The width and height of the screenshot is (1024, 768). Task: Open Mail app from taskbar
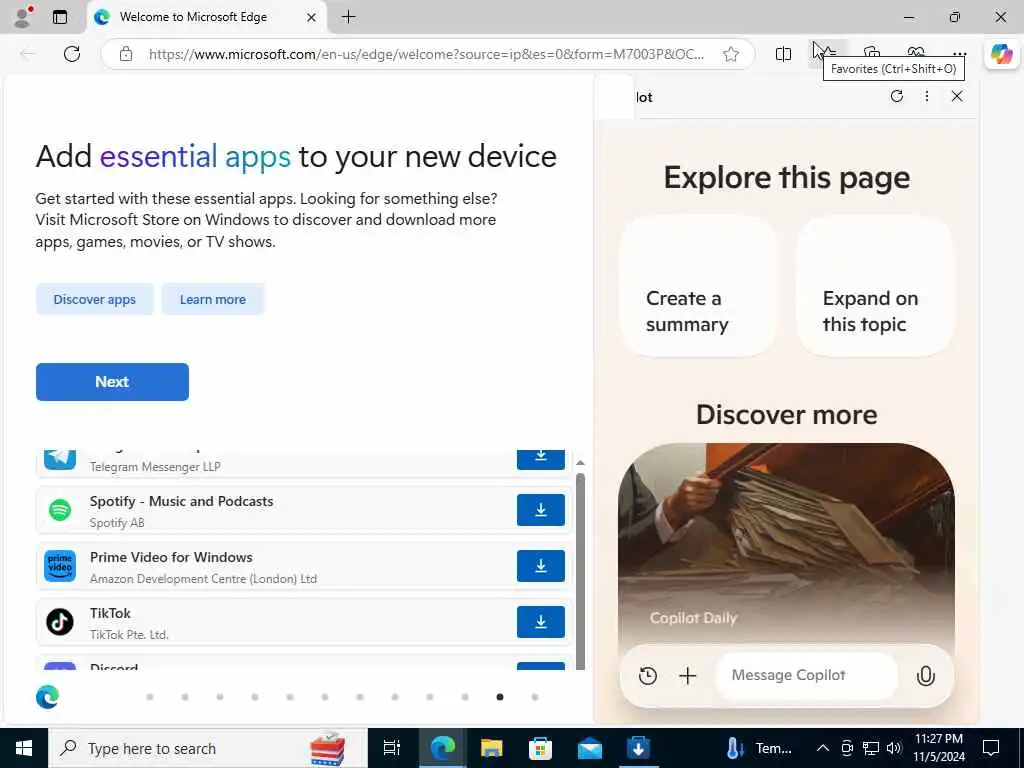(x=590, y=748)
